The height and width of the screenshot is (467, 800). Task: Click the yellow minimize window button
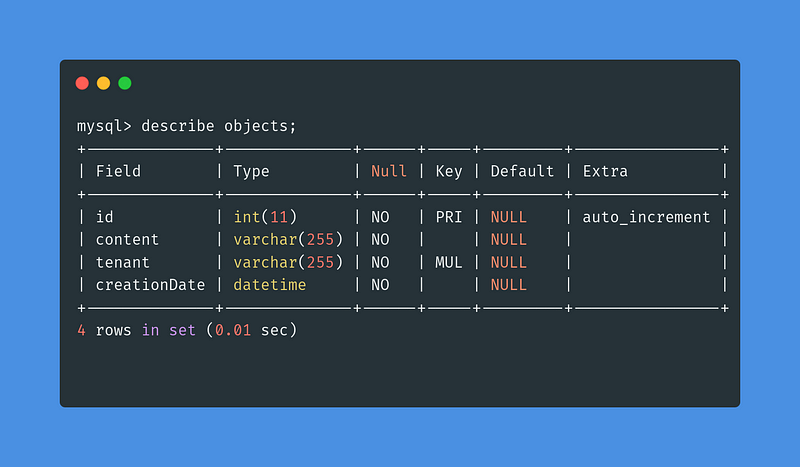pyautogui.click(x=103, y=83)
